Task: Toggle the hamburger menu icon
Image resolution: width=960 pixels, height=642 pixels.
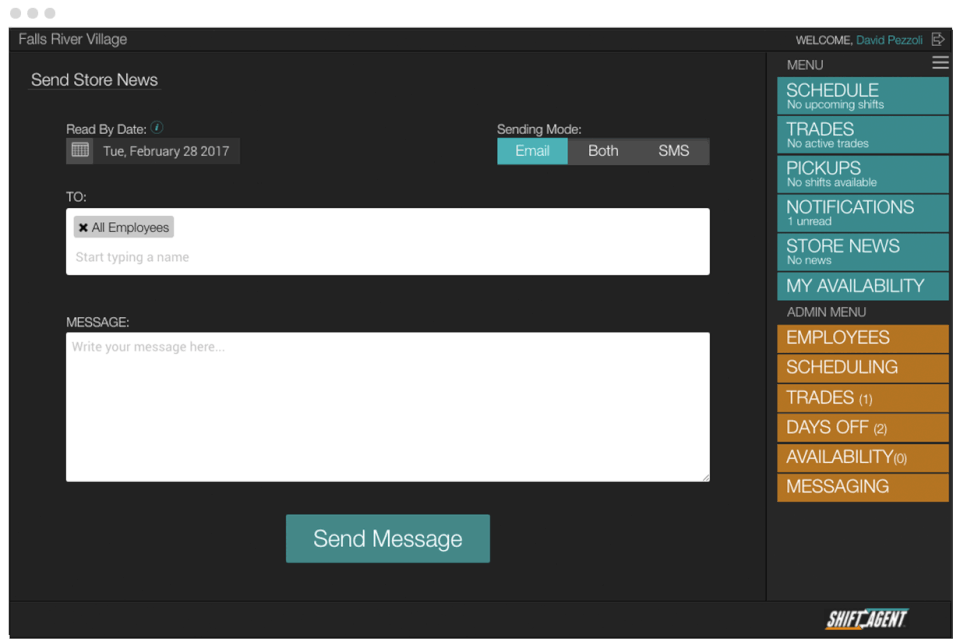Action: (x=940, y=62)
